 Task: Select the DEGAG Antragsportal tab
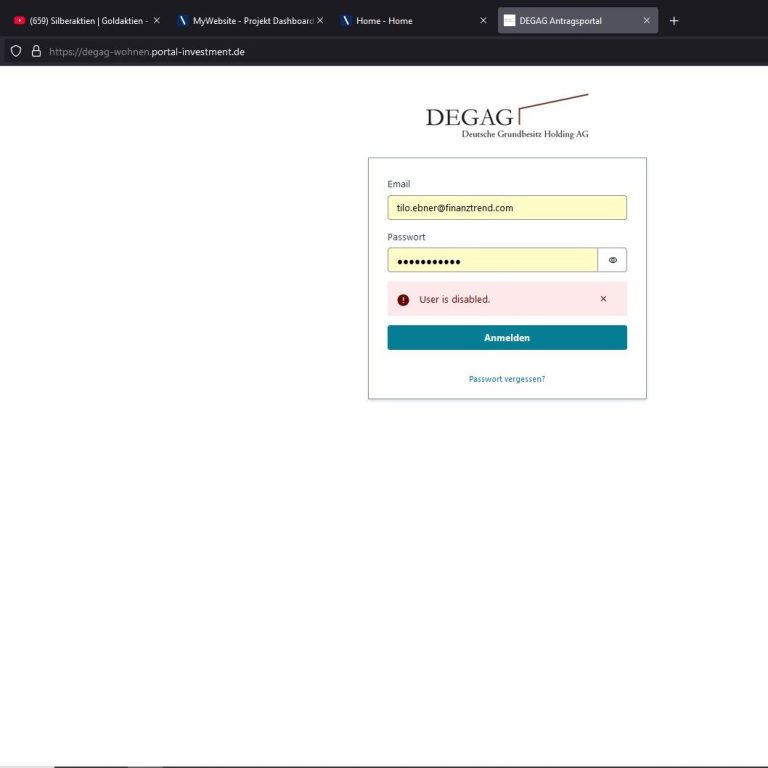coord(577,21)
